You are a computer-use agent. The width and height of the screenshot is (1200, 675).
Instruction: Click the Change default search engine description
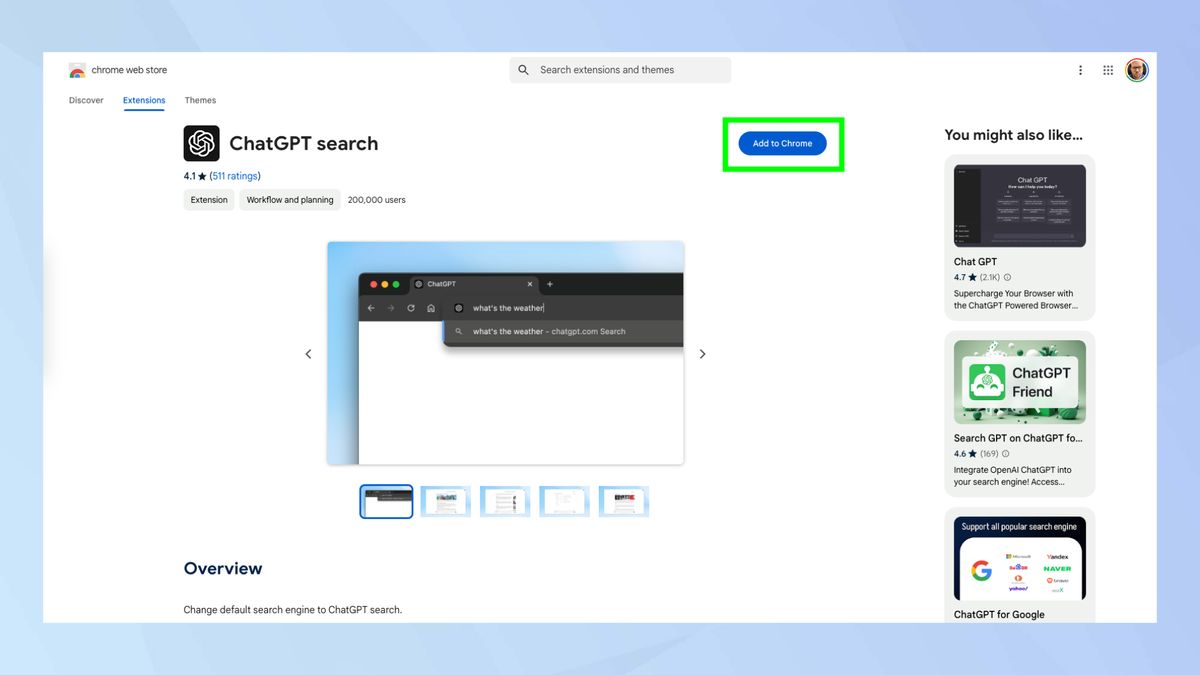pyautogui.click(x=293, y=609)
